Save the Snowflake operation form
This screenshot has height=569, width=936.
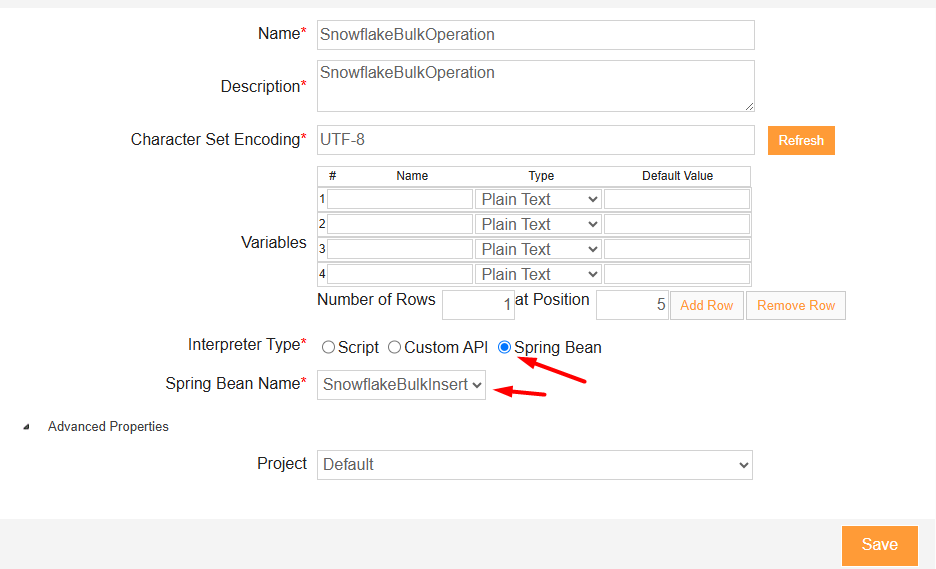tap(880, 545)
